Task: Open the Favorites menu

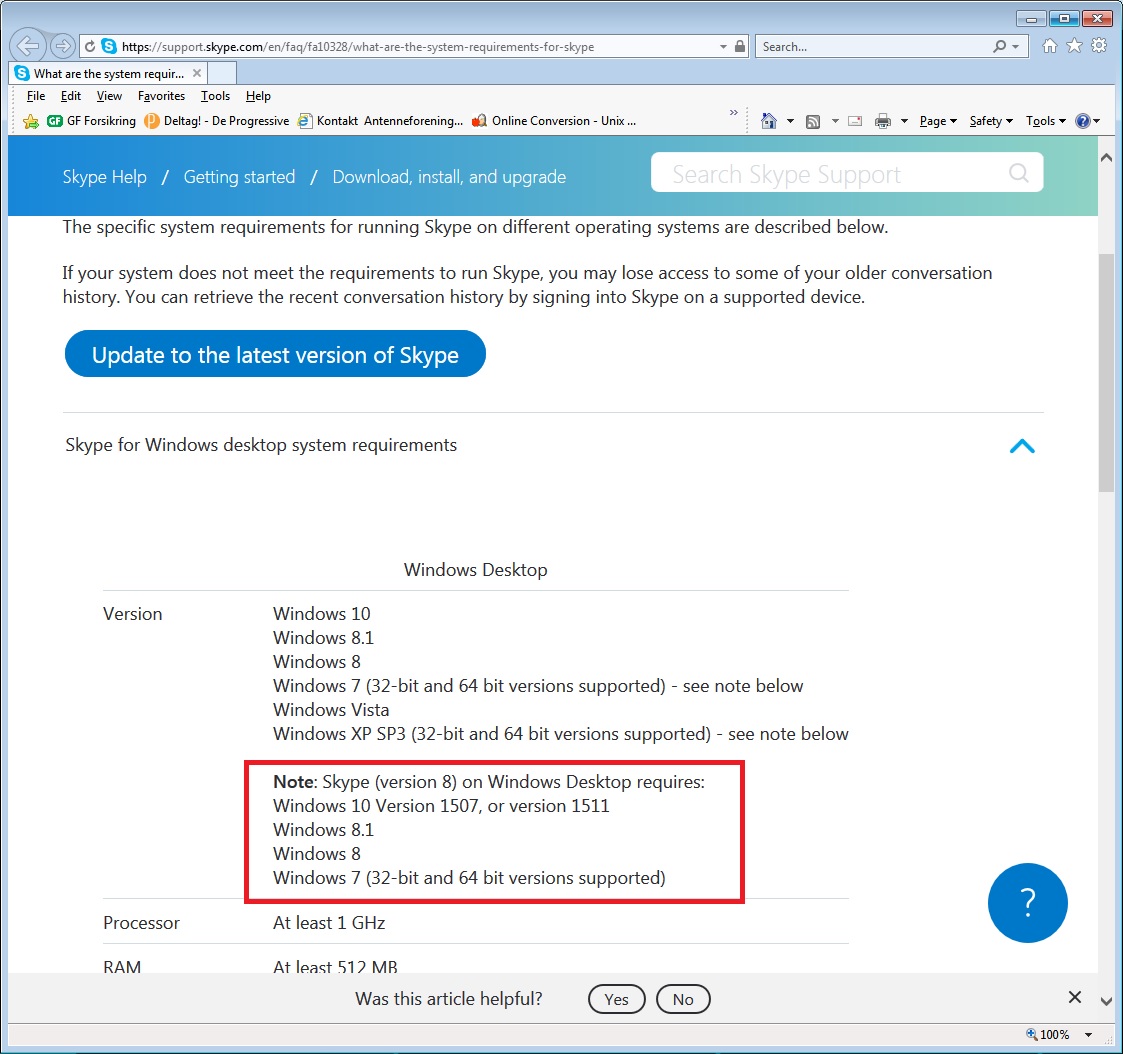Action: tap(161, 96)
